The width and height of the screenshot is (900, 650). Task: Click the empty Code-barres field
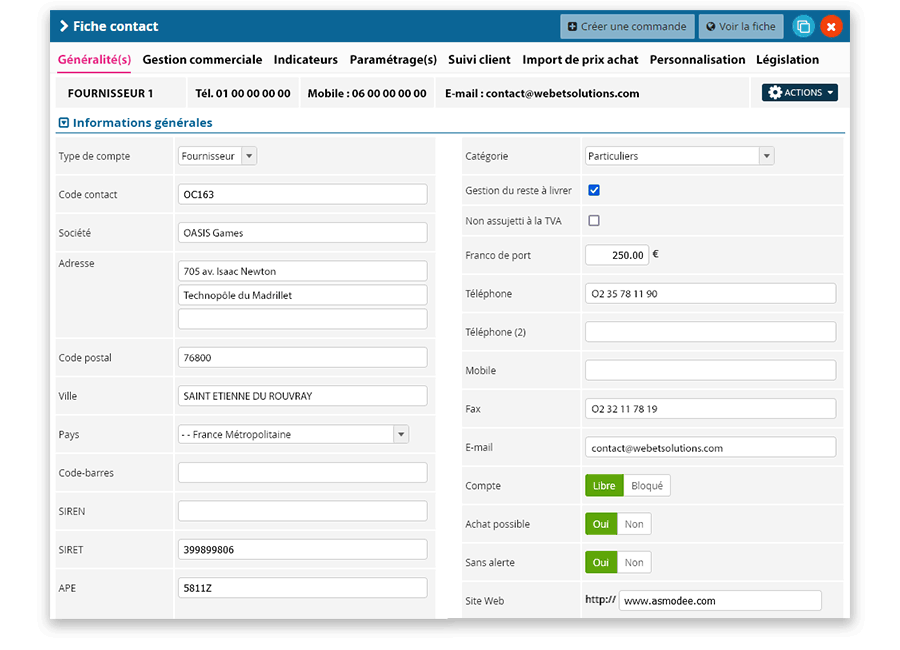302,473
